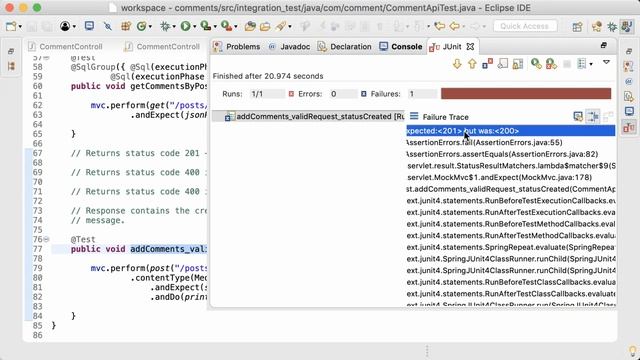Screen dimensions: 640x360
Task: Open the External Tools dropdown arrow
Action: 236,27
